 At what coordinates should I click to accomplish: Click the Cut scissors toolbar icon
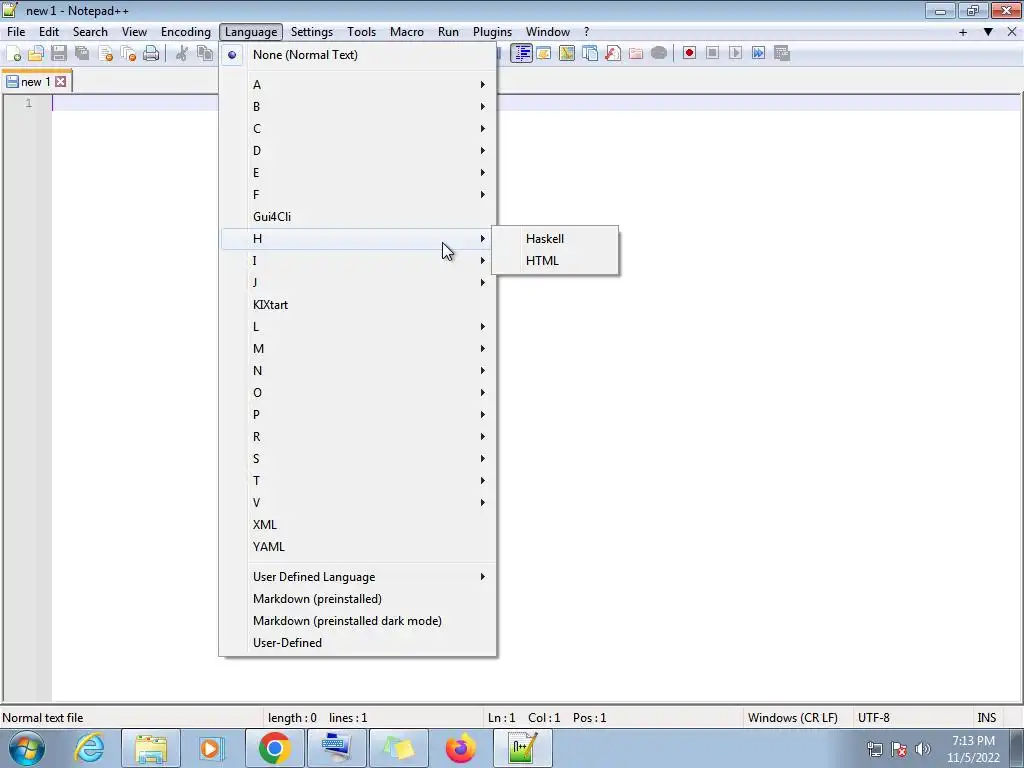[x=182, y=54]
